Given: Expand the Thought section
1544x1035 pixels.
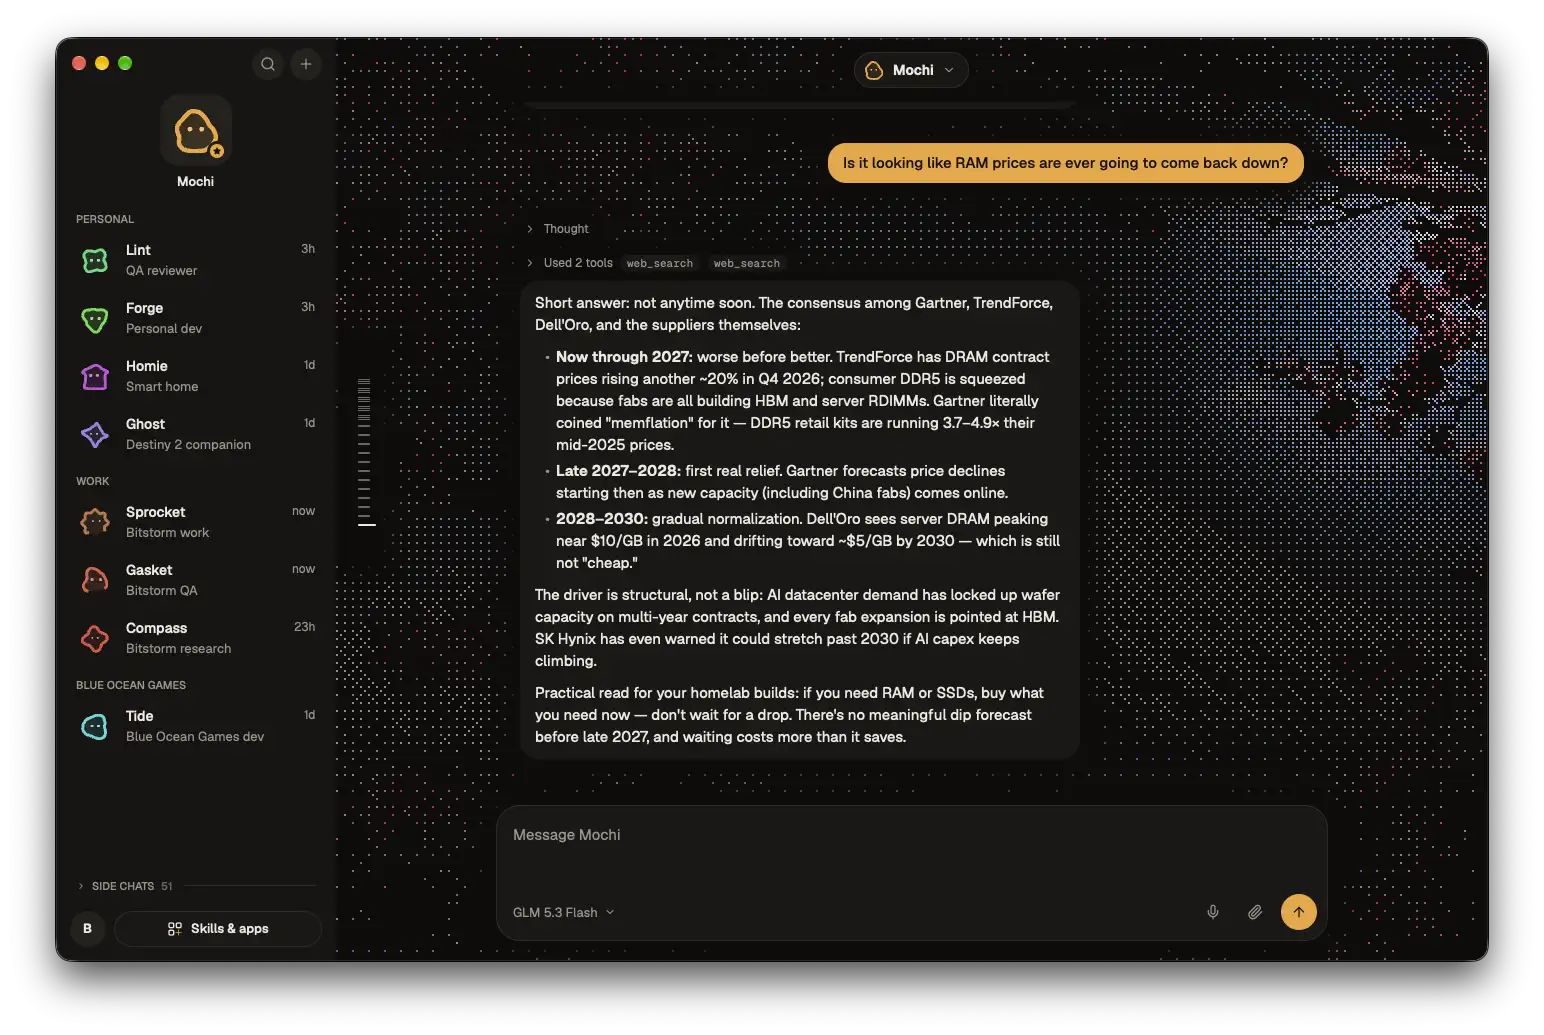Looking at the screenshot, I should pos(558,229).
